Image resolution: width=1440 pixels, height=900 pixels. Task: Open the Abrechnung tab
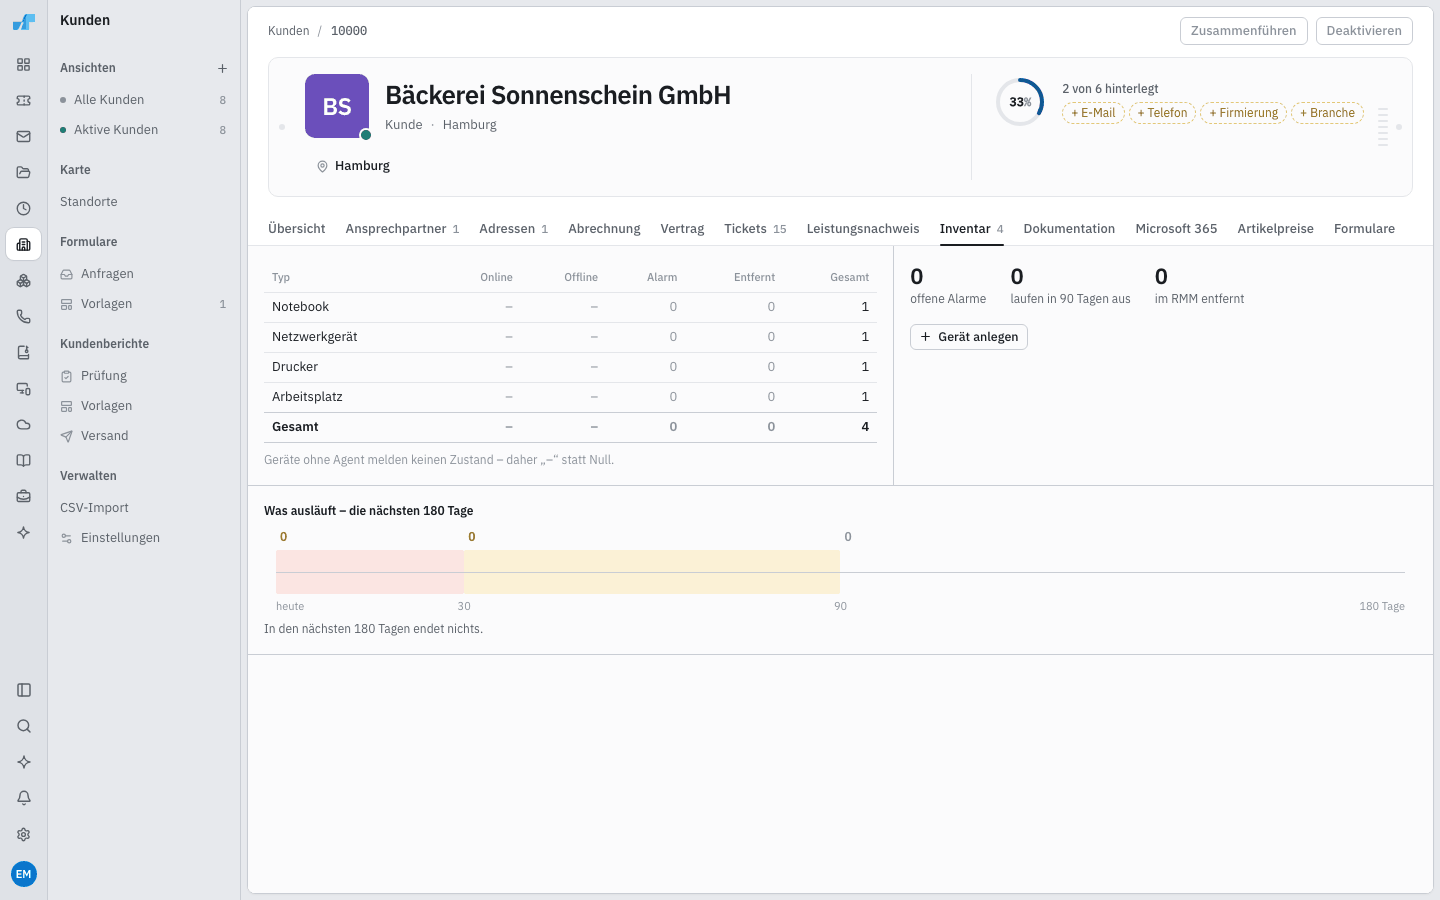tap(604, 229)
